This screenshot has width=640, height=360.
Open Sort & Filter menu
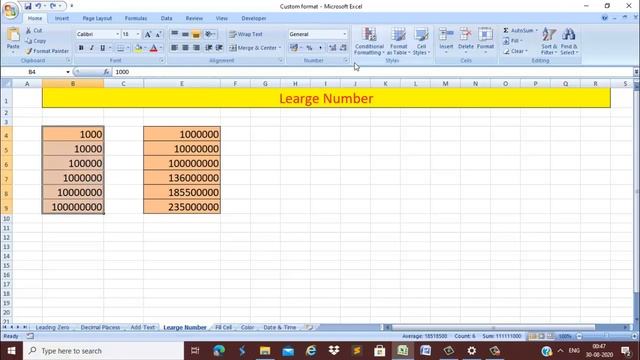click(549, 41)
